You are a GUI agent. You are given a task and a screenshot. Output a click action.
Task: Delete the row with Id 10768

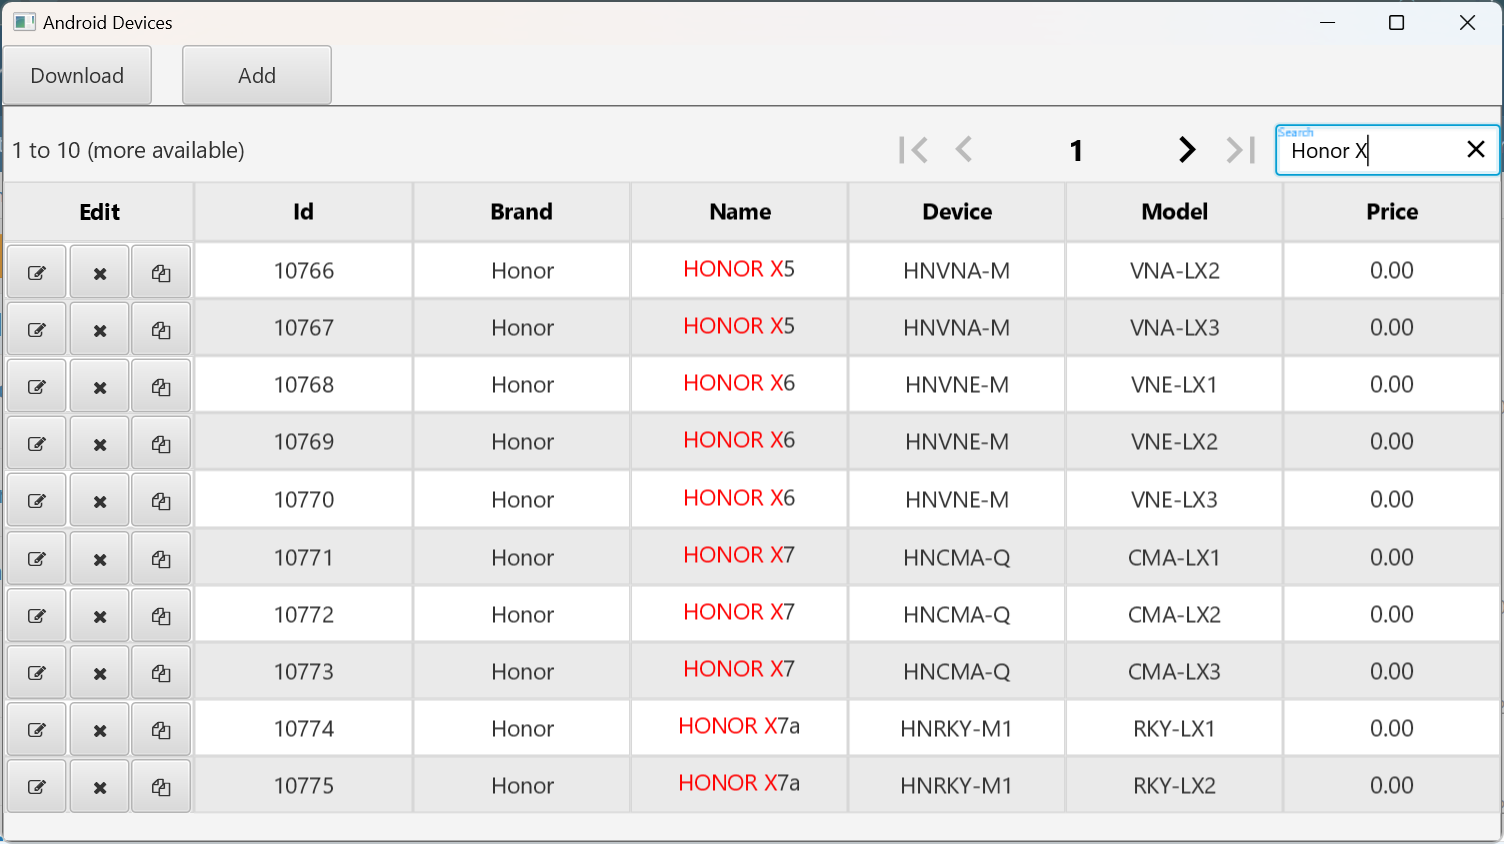99,387
